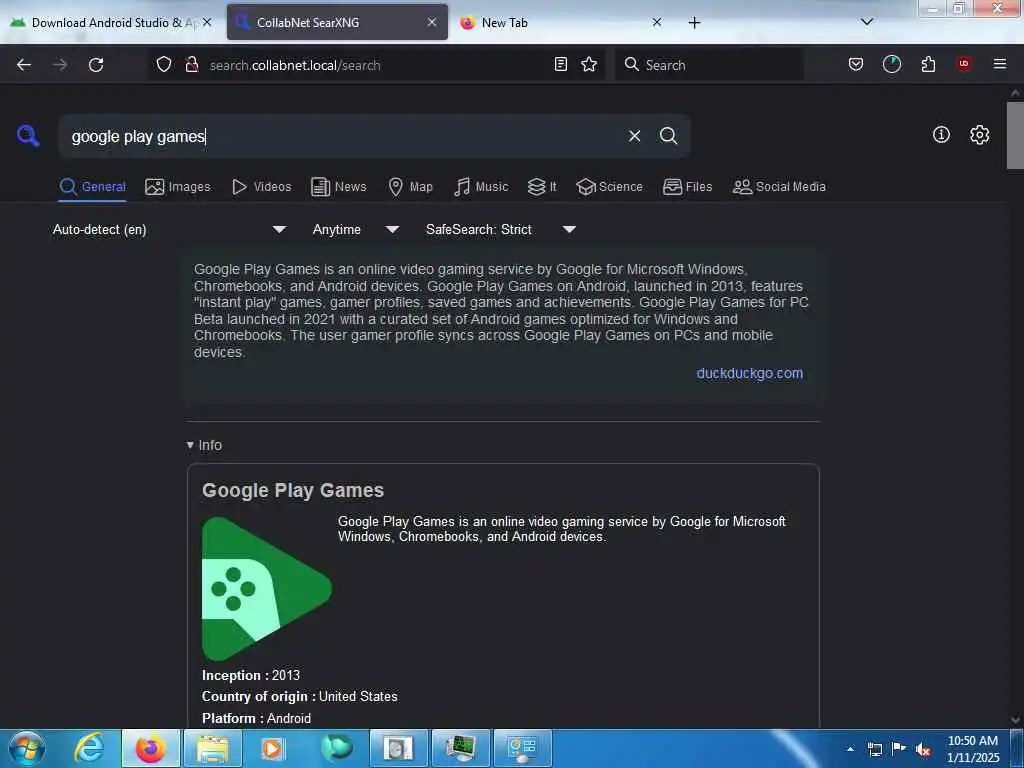Open the SafeSearch: Strict dropdown
The height and width of the screenshot is (768, 1024).
(500, 229)
